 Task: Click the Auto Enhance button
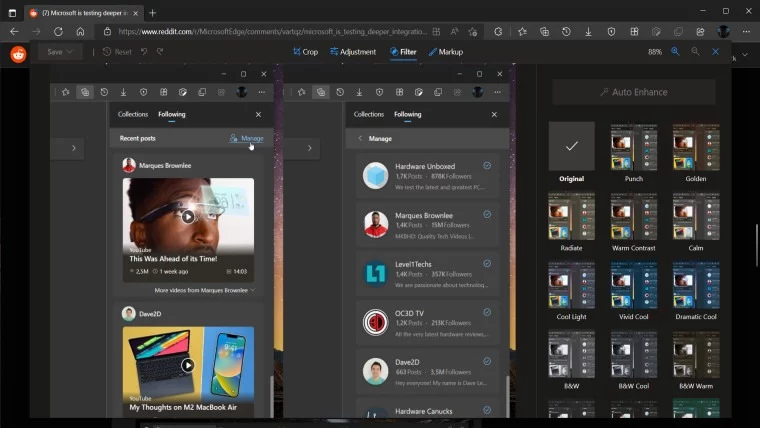point(633,92)
